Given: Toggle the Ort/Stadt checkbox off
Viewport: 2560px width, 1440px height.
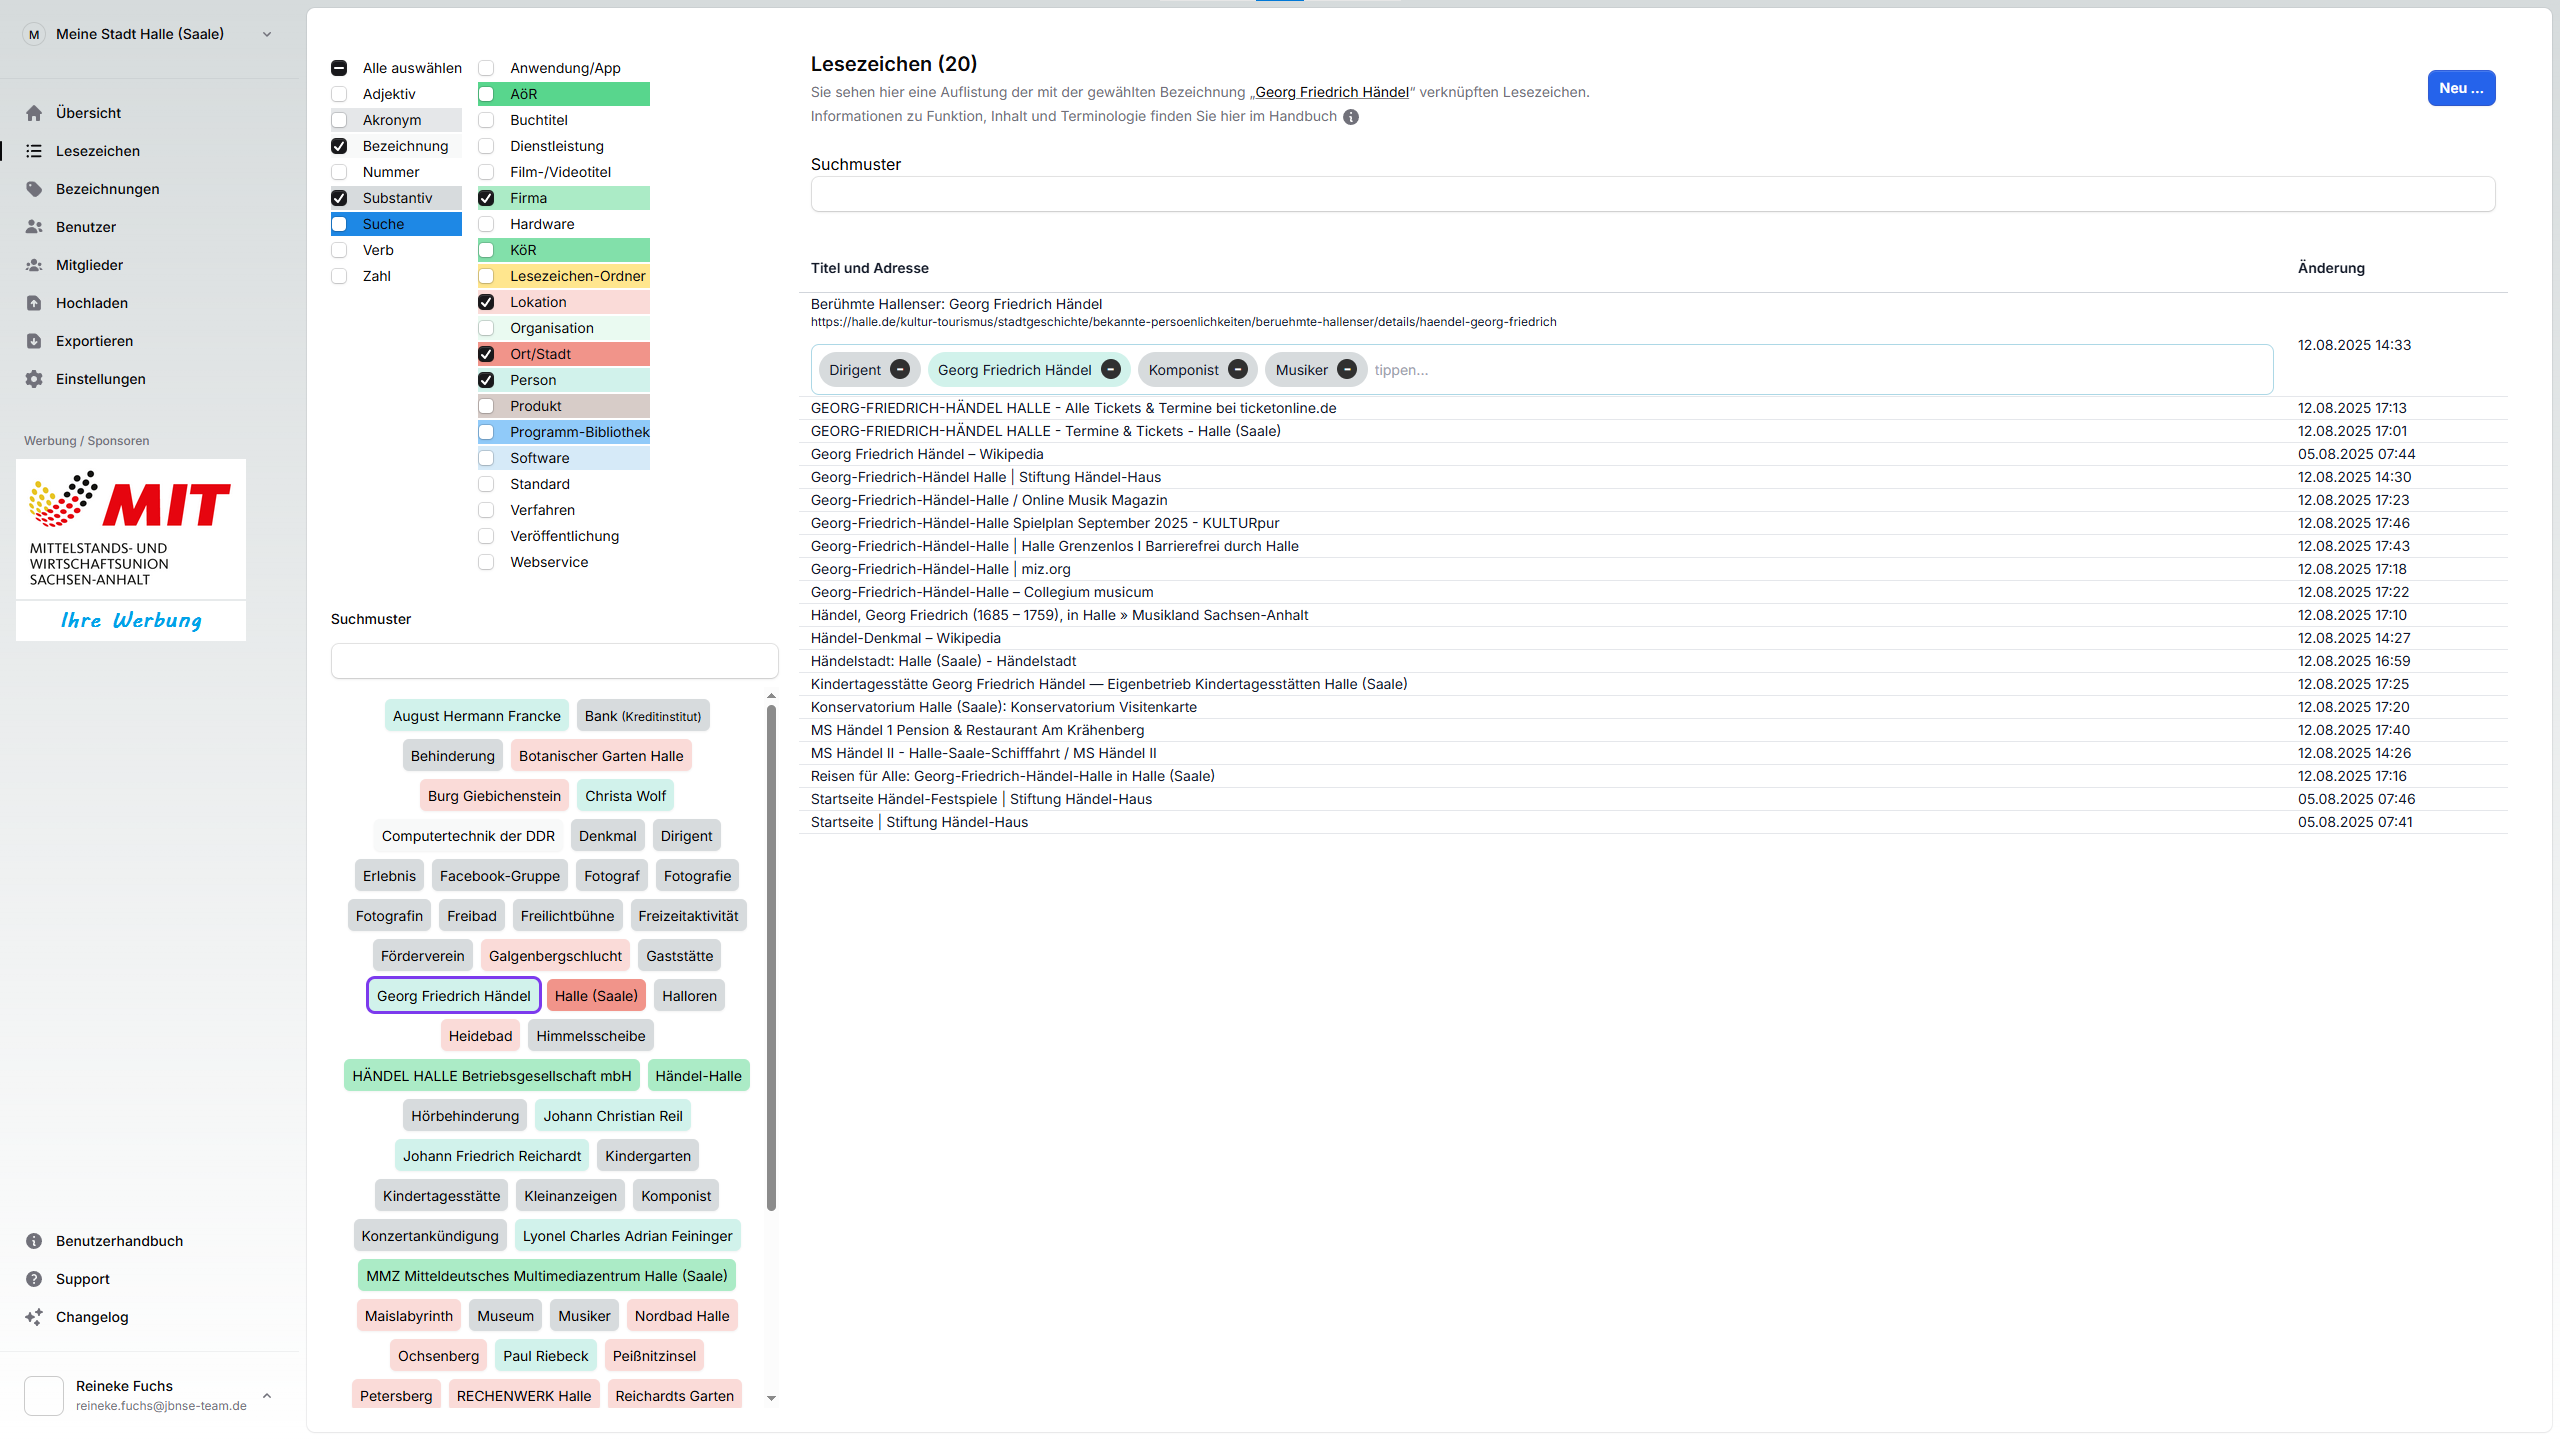Looking at the screenshot, I should coord(487,354).
